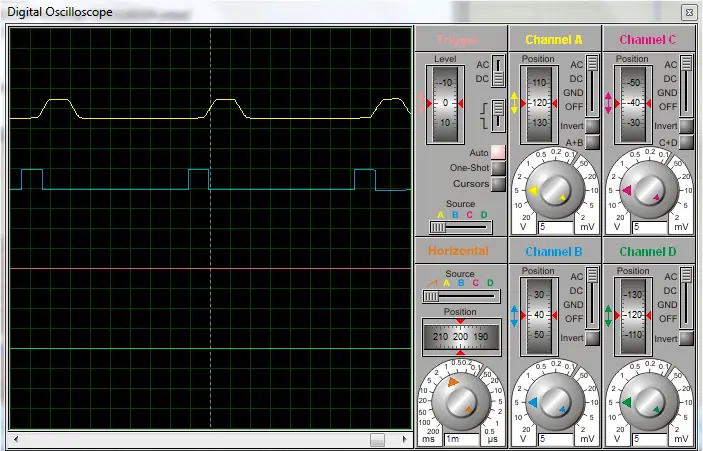Toggle Channel D Invert button
Viewport: 703px width, 451px height.
coord(686,338)
